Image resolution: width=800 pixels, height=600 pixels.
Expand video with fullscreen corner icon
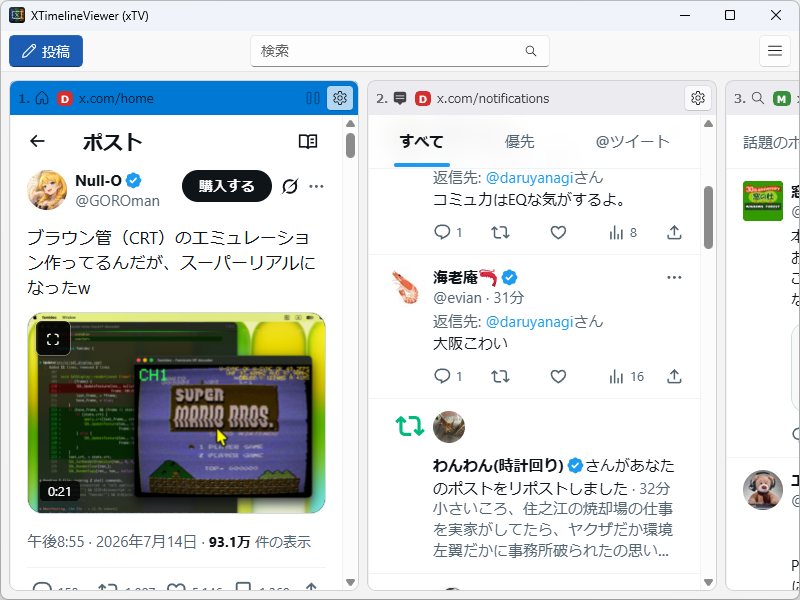pyautogui.click(x=53, y=339)
